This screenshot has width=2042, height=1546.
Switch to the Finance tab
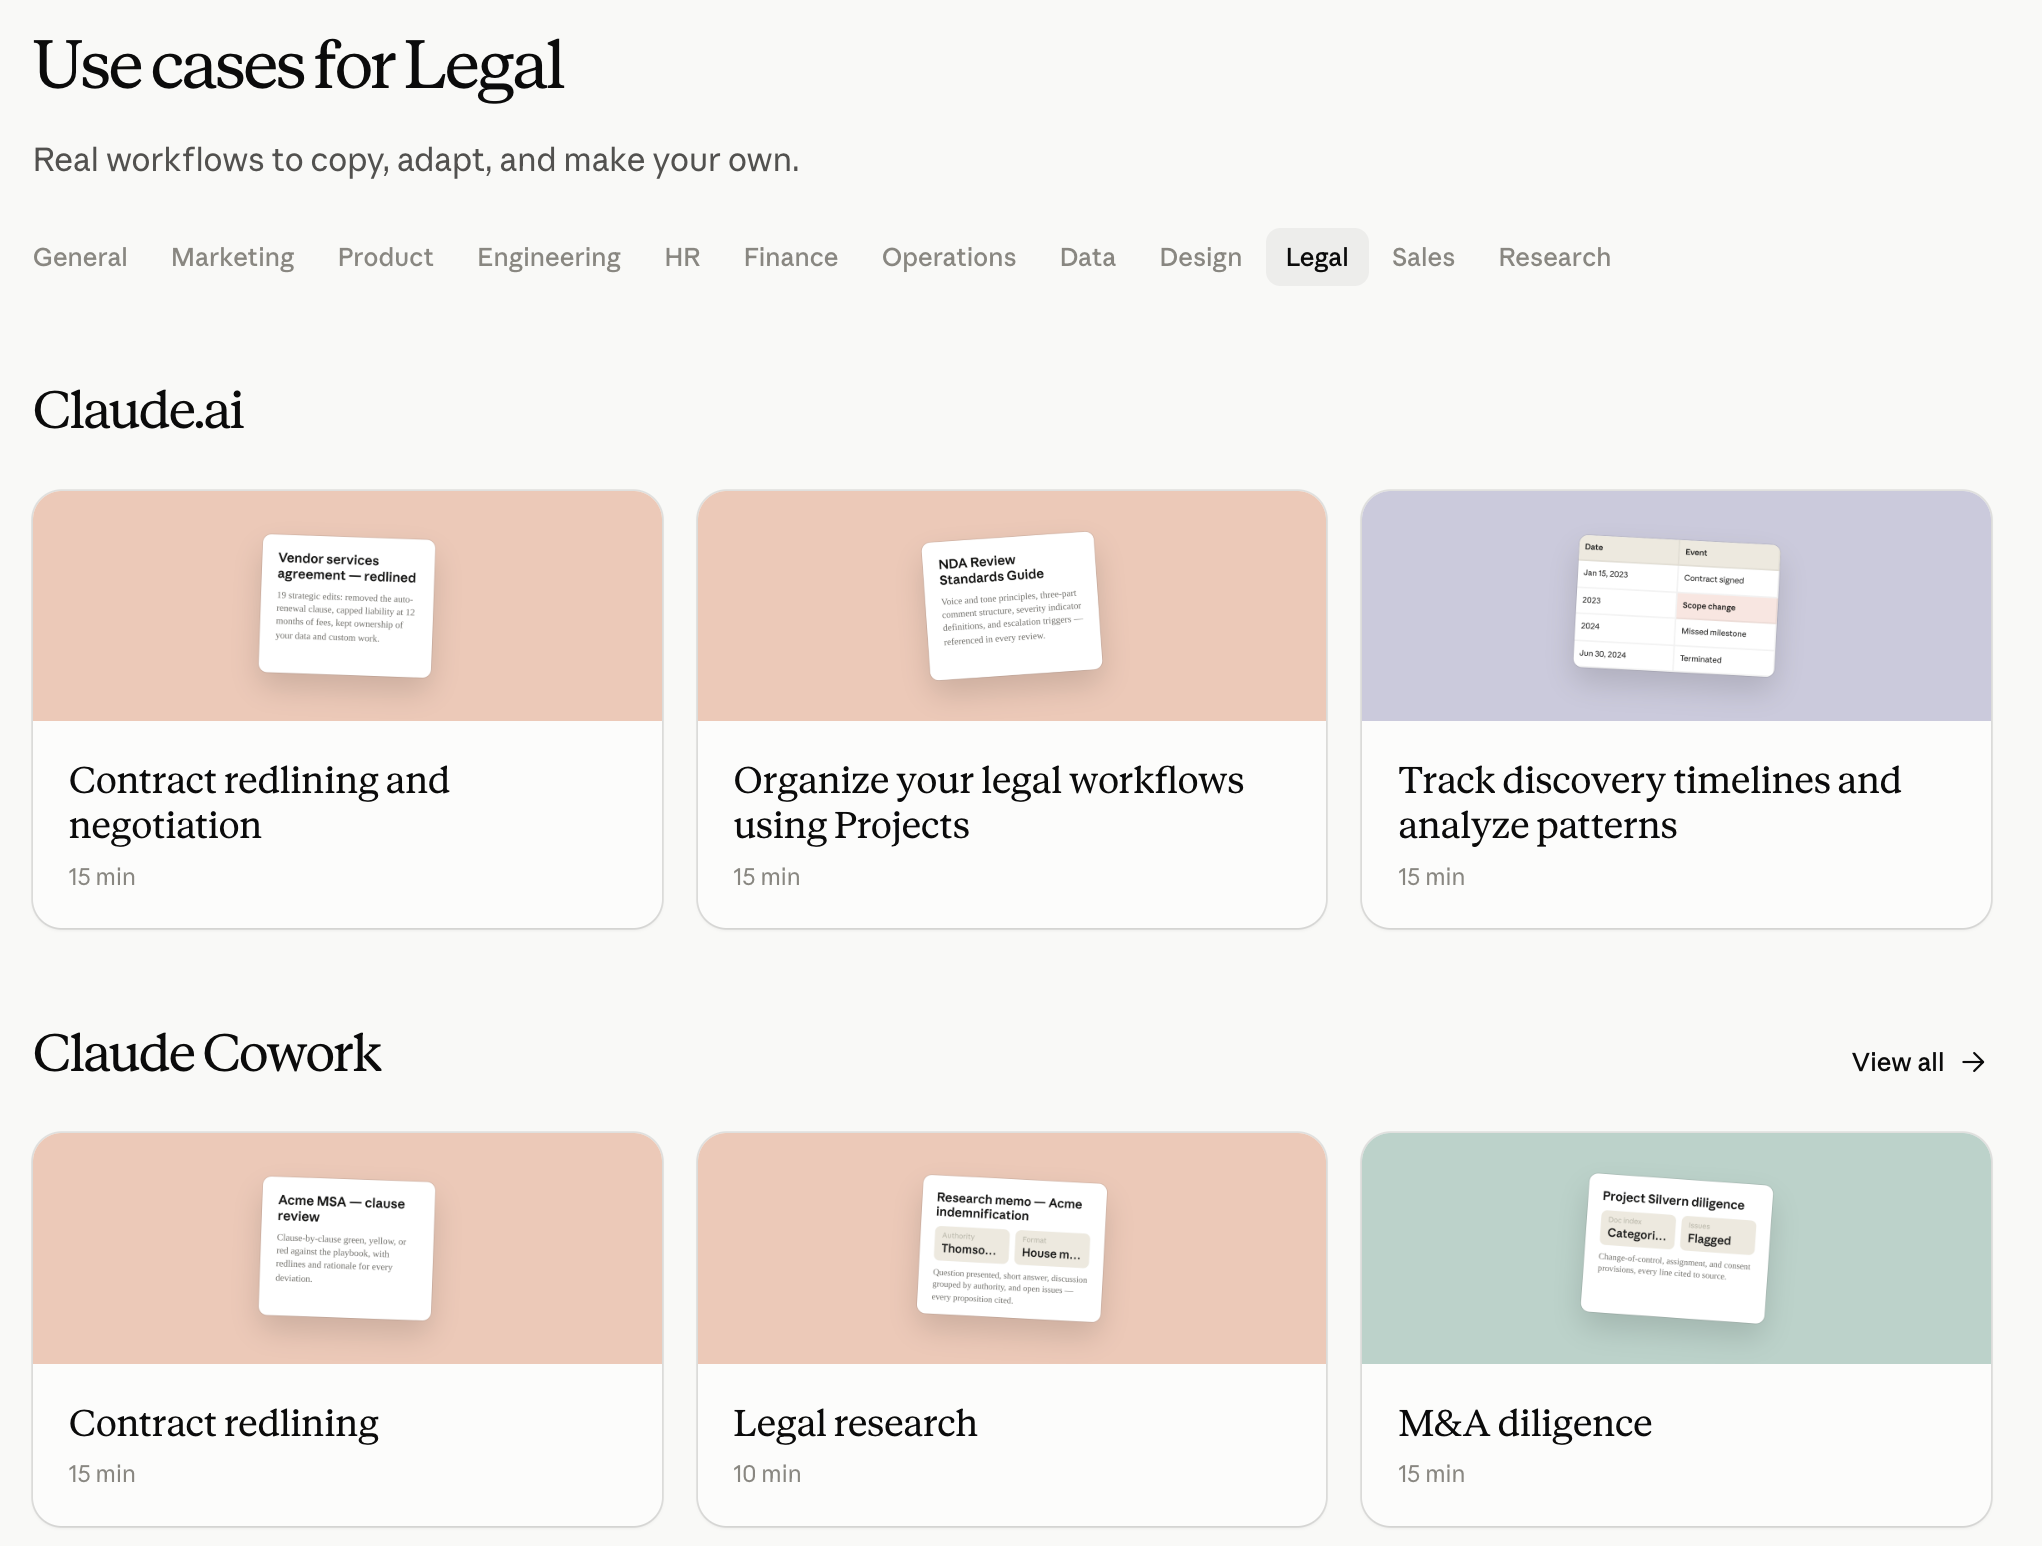791,257
